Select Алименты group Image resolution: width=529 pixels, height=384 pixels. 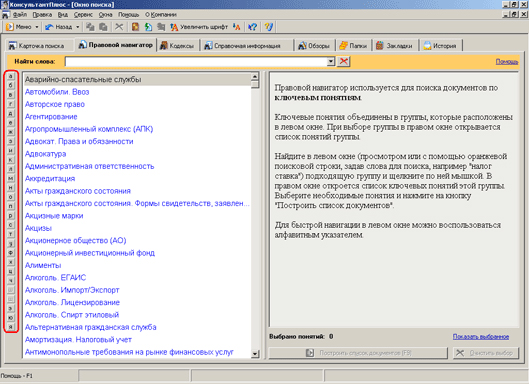click(x=43, y=265)
